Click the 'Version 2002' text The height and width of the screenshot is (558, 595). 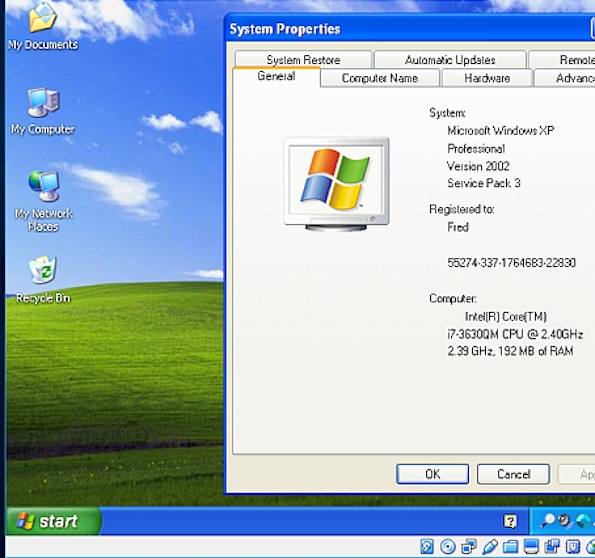click(x=478, y=166)
